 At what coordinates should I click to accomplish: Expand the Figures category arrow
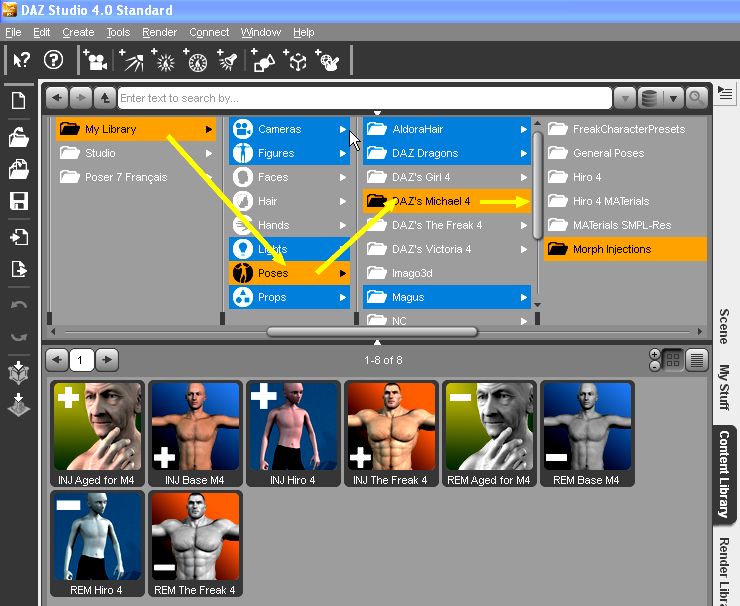pyautogui.click(x=343, y=153)
